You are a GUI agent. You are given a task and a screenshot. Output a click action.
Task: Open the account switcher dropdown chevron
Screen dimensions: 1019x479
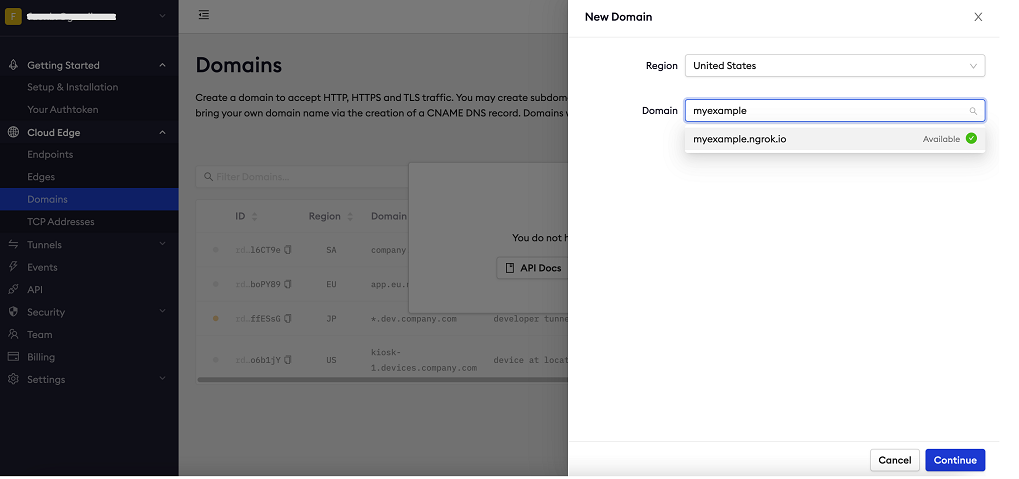(x=162, y=16)
